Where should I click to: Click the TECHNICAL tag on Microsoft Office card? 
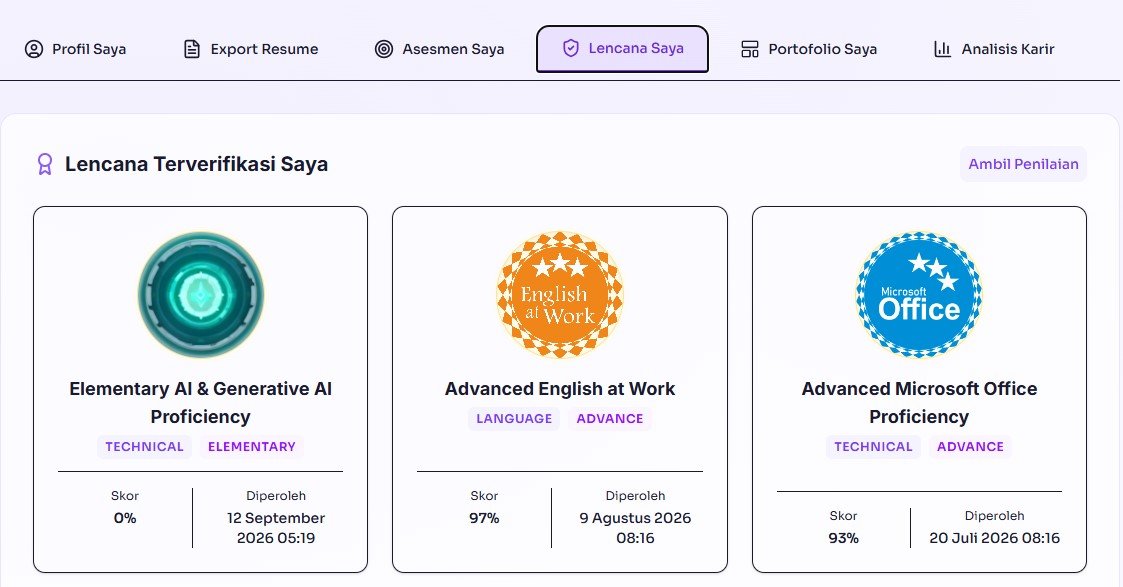coord(873,447)
